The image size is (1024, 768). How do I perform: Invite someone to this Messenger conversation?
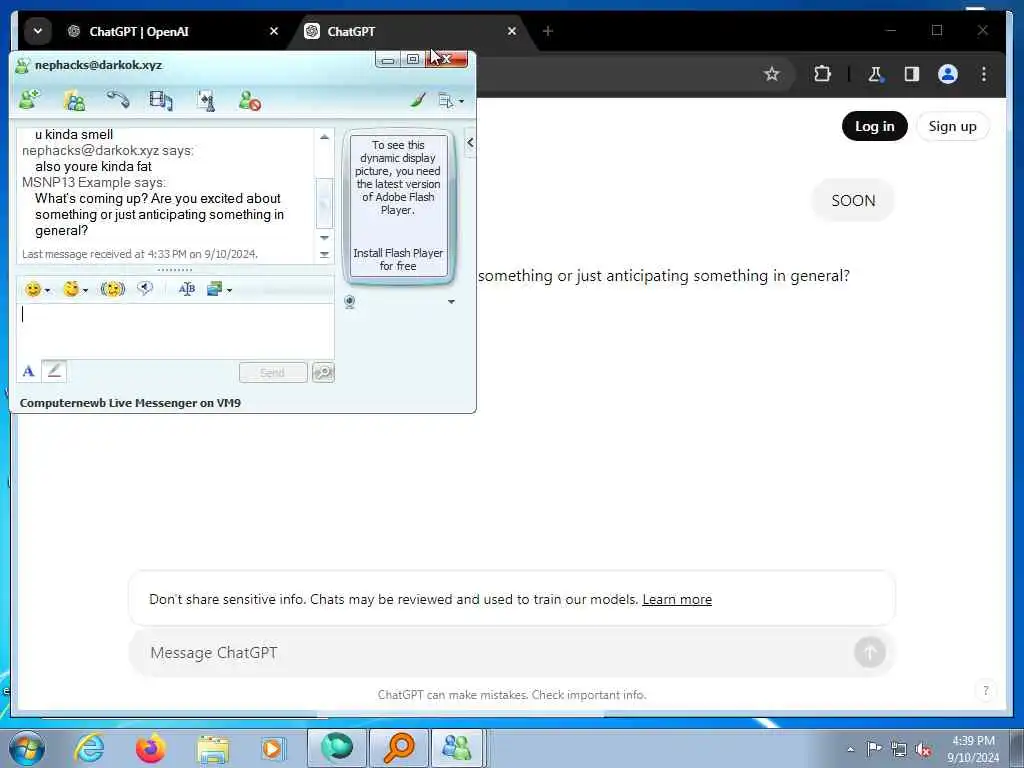point(29,100)
